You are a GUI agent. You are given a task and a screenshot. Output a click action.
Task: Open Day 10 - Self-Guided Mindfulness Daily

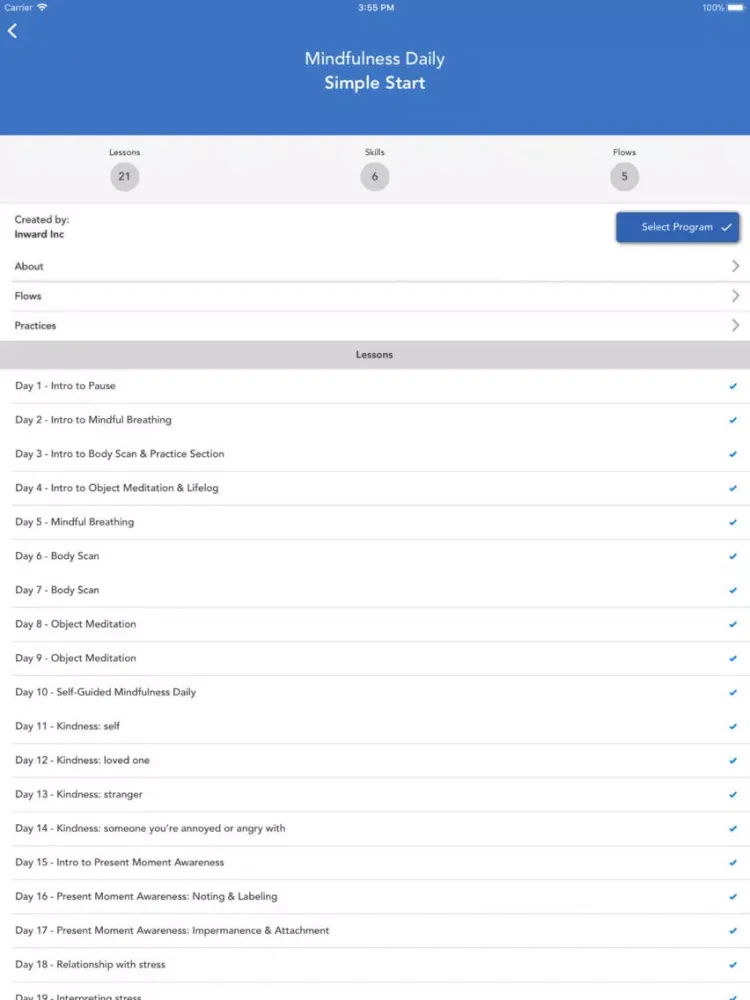coord(105,692)
